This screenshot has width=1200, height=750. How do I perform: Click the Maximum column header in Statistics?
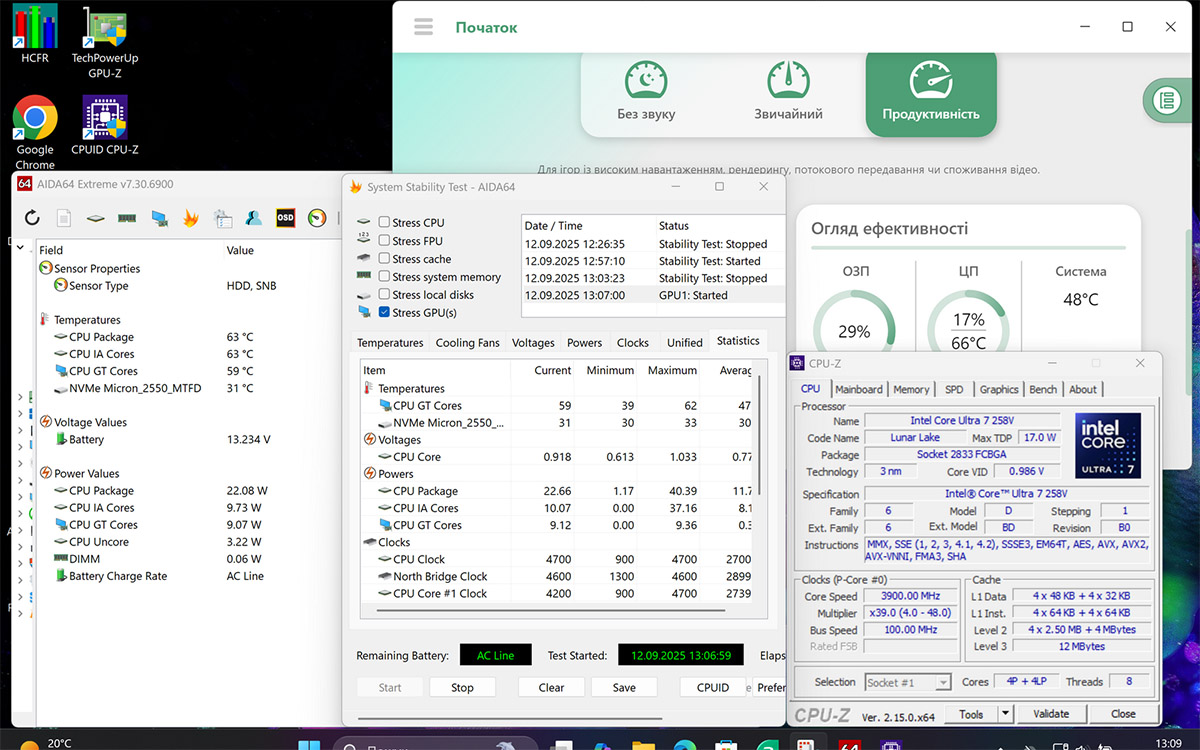click(x=672, y=370)
